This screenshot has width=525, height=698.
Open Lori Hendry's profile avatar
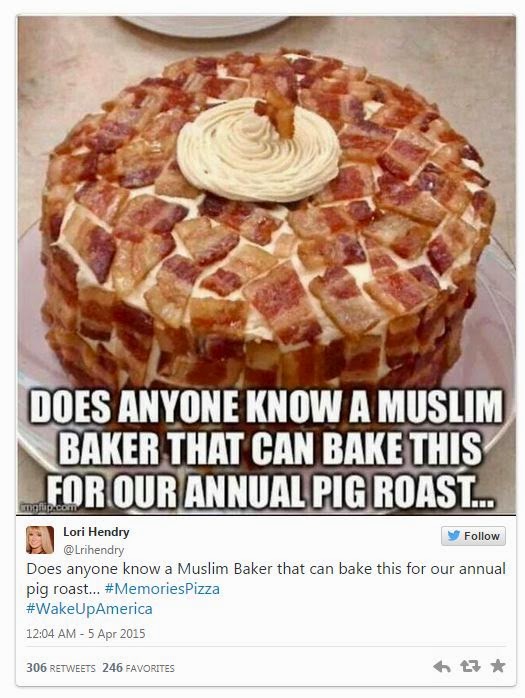point(40,540)
